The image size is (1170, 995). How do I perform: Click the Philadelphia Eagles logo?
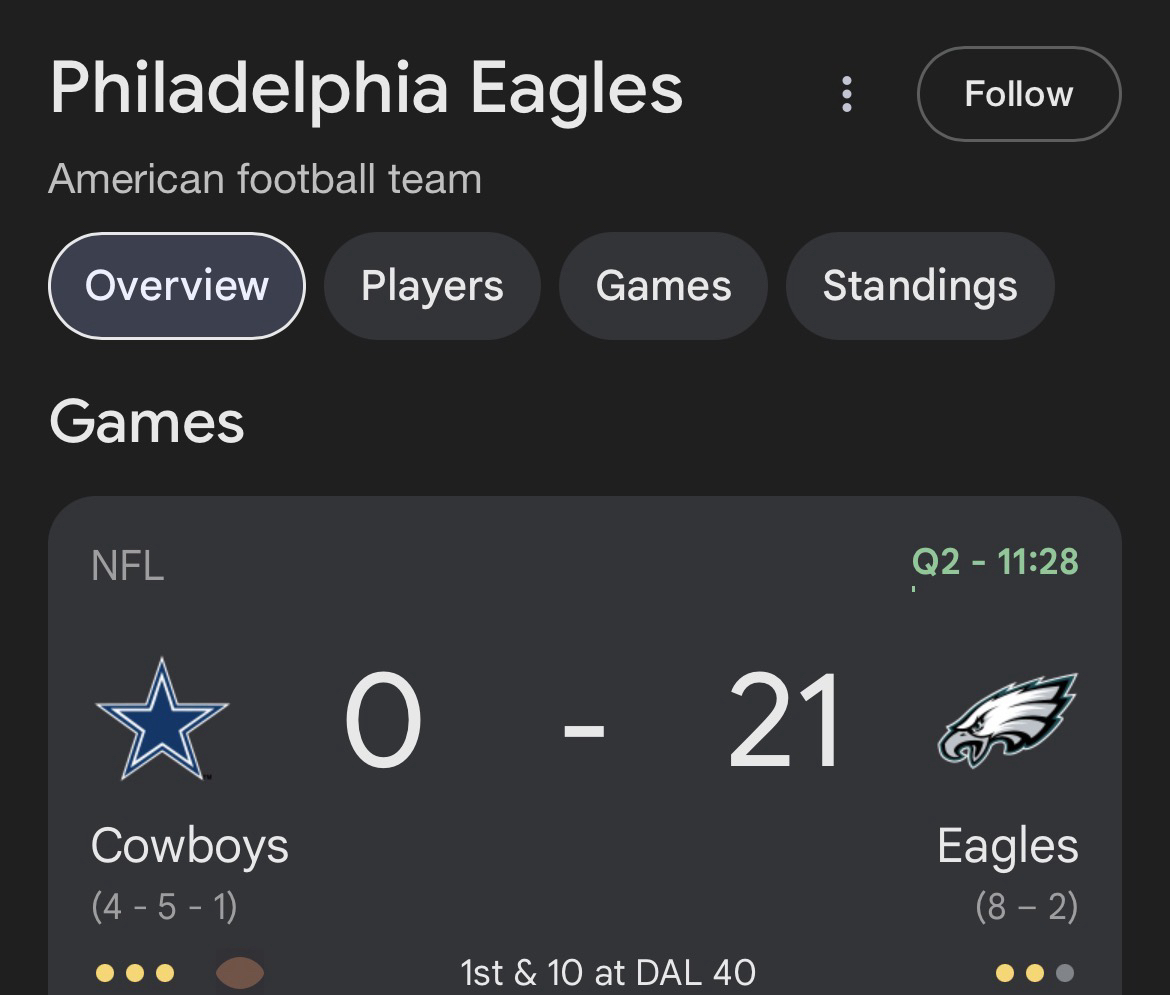coord(1007,720)
